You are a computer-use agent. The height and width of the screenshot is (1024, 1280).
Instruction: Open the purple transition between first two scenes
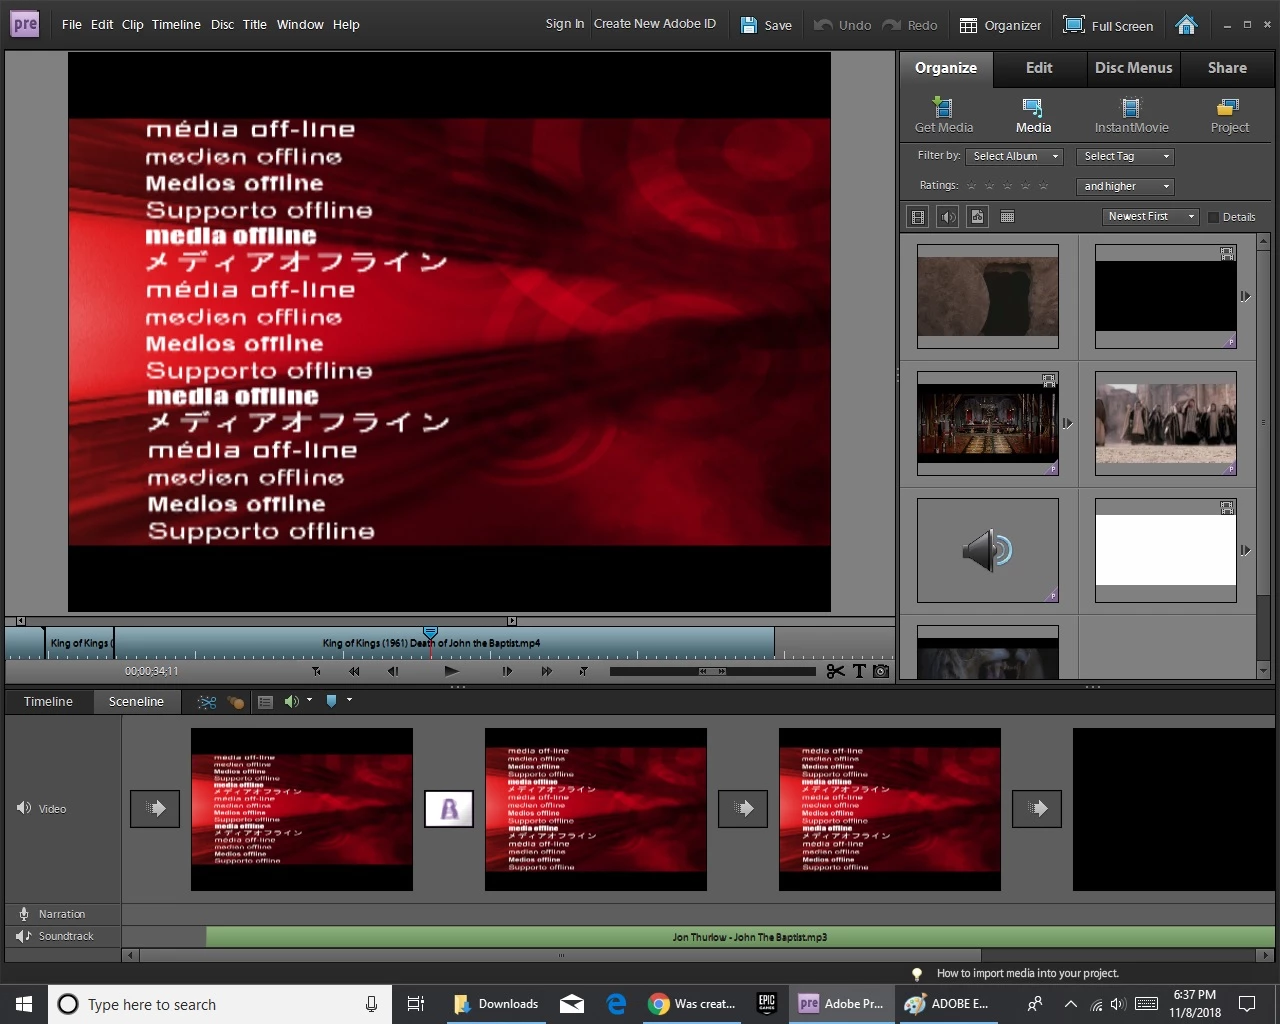tap(449, 809)
